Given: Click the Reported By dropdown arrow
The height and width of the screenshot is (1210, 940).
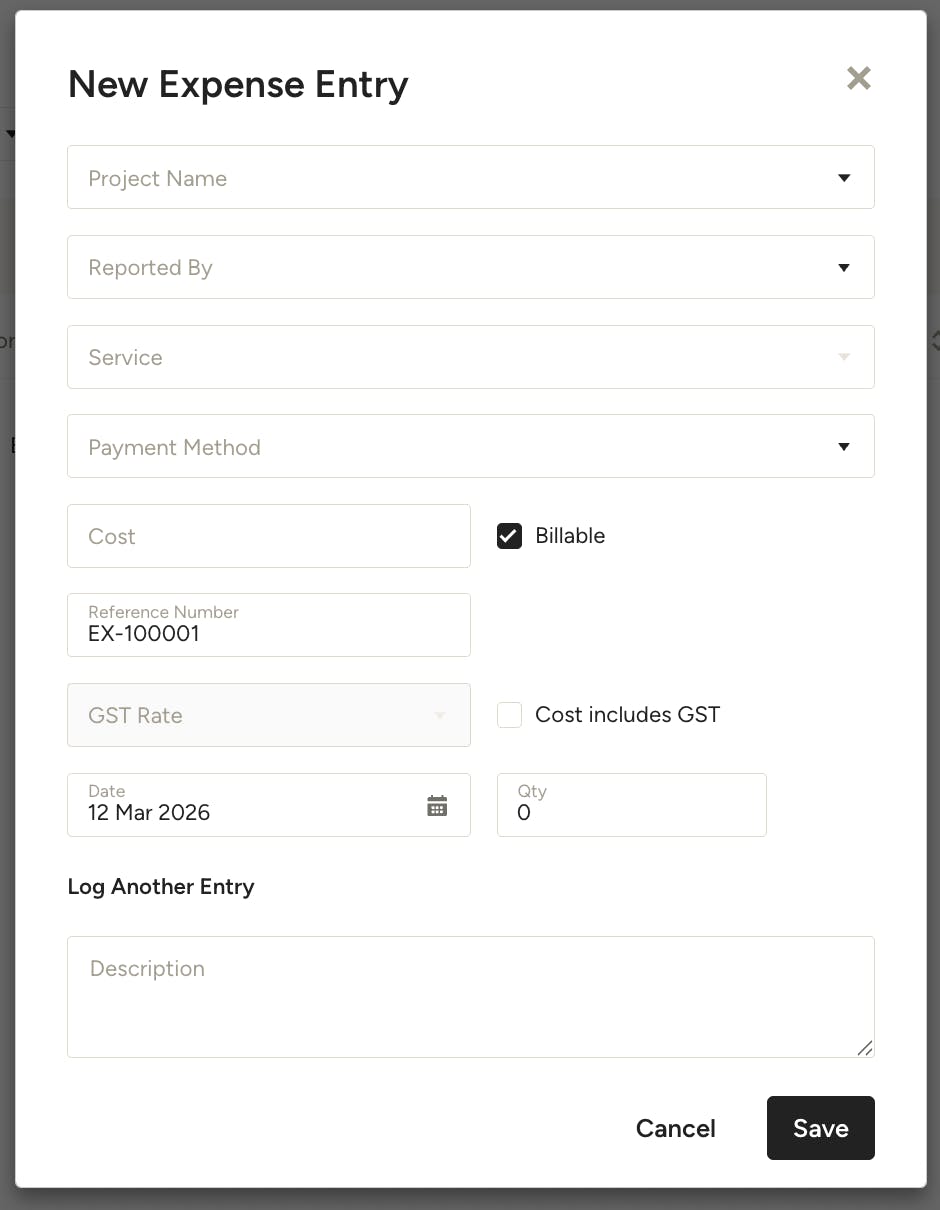Looking at the screenshot, I should [844, 268].
